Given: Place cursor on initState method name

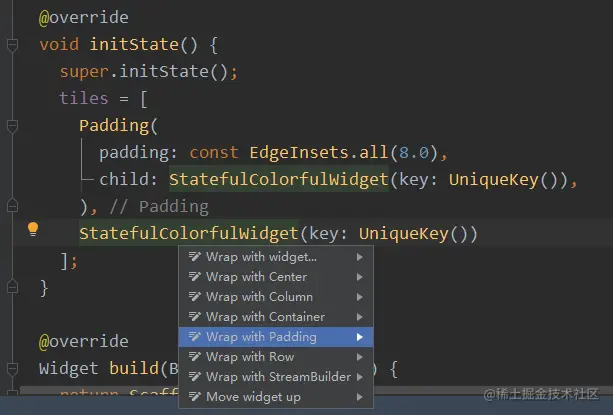Looking at the screenshot, I should 134,44.
